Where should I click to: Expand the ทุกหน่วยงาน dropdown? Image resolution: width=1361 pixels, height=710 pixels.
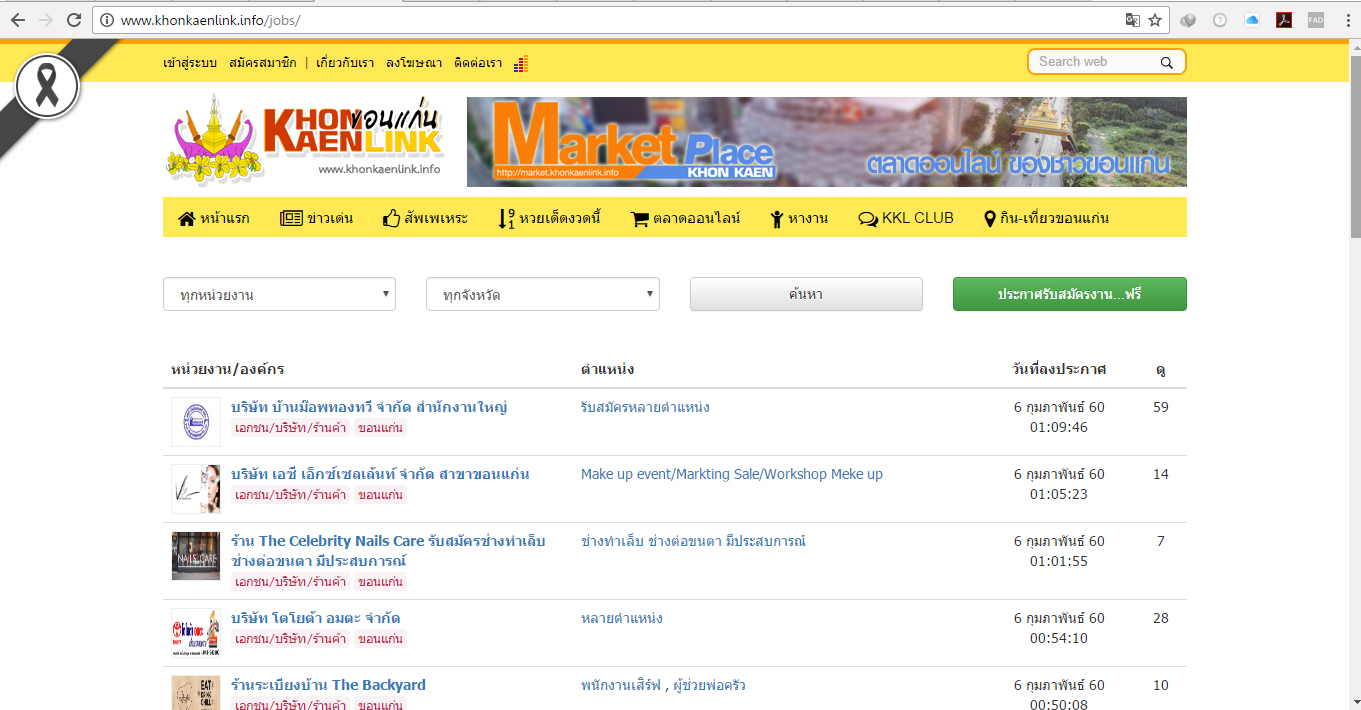(279, 294)
